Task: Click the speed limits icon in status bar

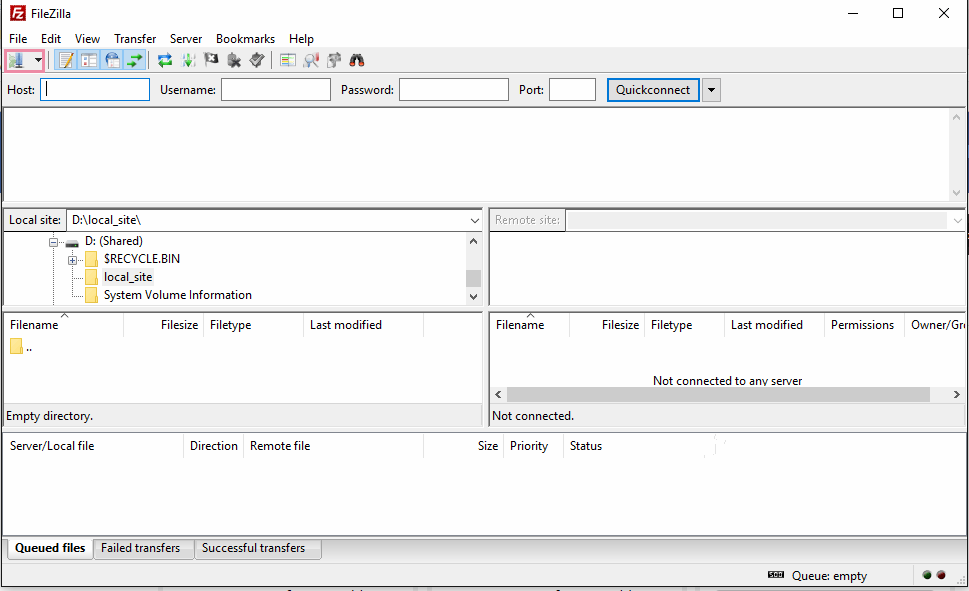Action: [776, 575]
